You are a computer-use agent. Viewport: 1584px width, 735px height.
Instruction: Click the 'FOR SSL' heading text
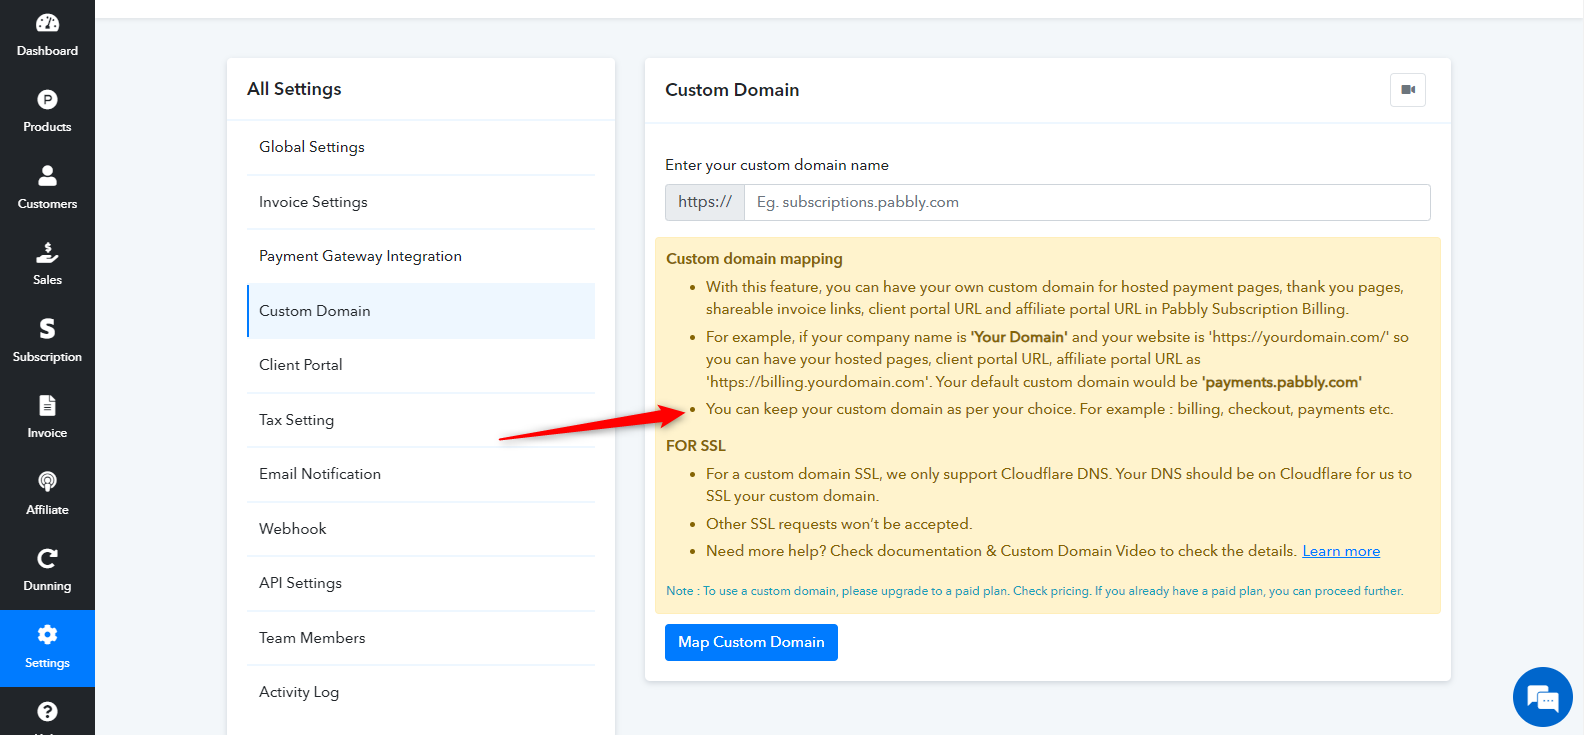pos(696,446)
